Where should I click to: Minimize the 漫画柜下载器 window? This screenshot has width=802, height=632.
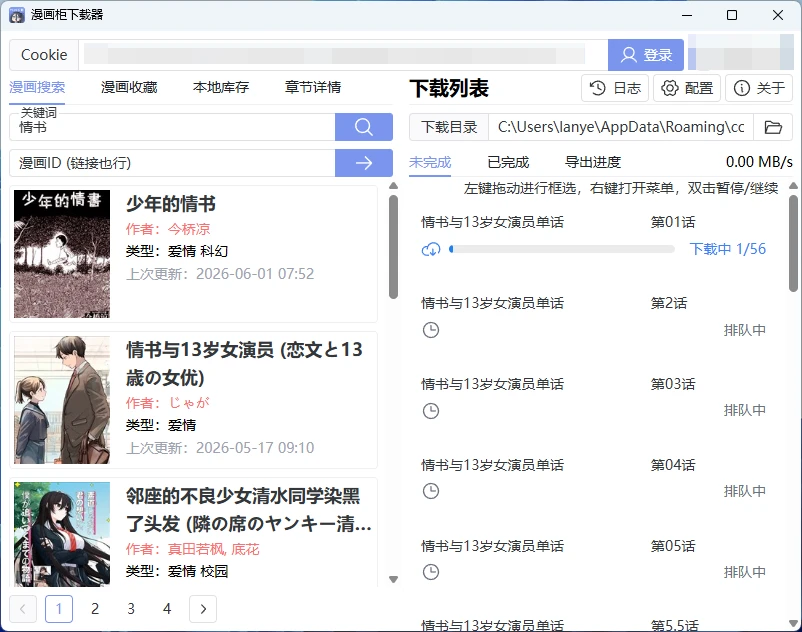click(x=687, y=15)
